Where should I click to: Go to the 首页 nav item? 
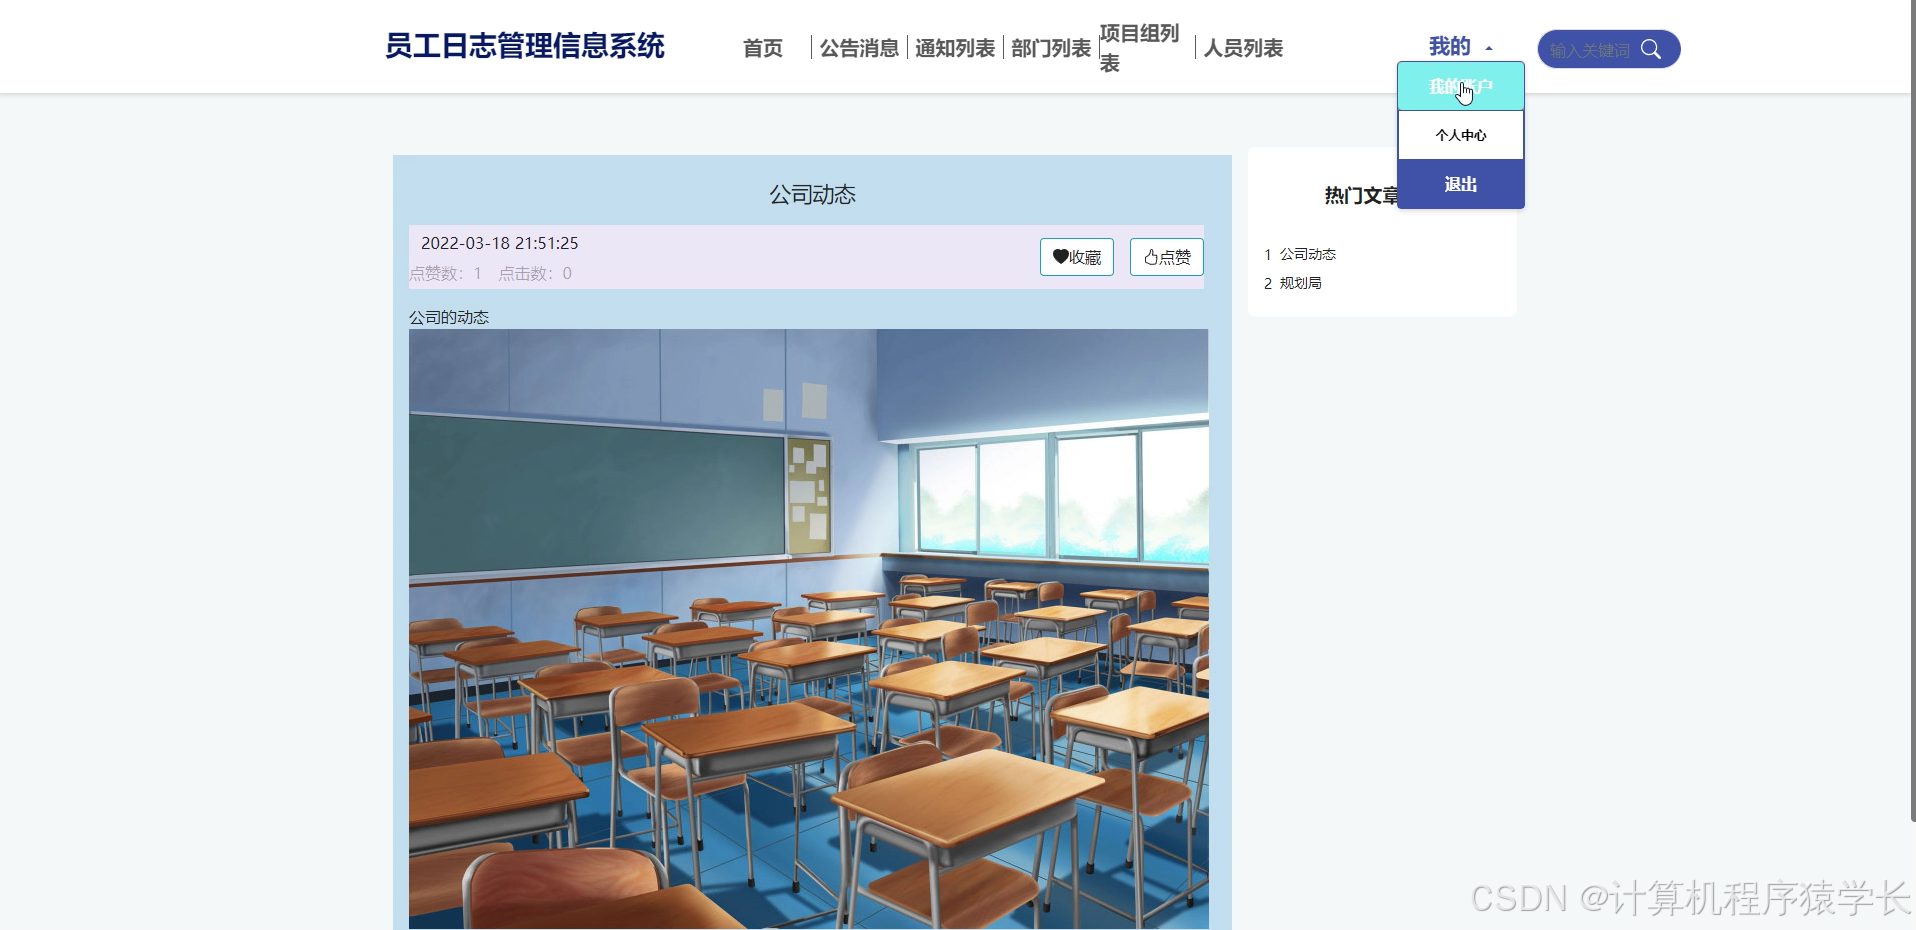pos(763,48)
